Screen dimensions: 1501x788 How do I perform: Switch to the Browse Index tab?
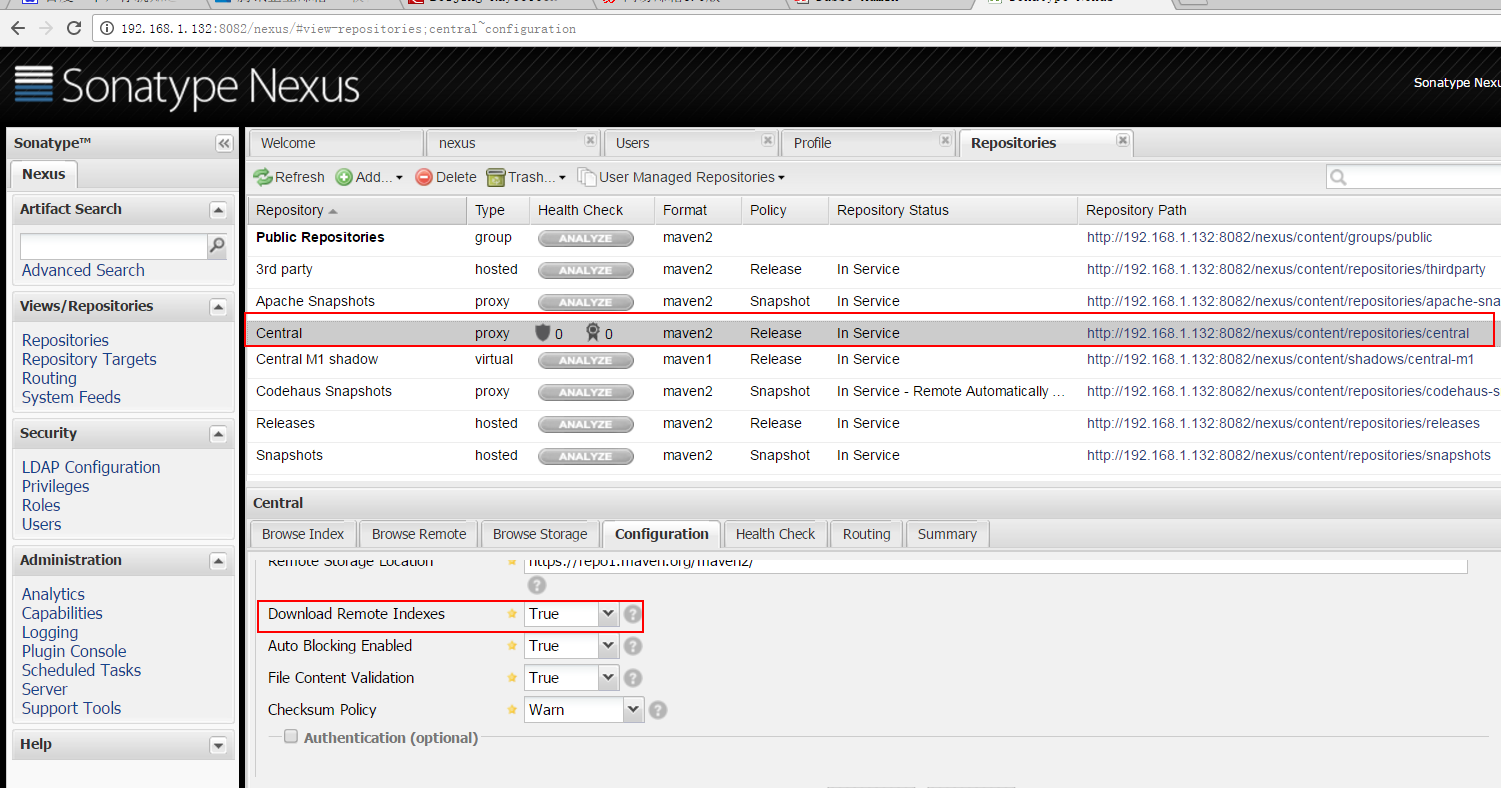303,534
